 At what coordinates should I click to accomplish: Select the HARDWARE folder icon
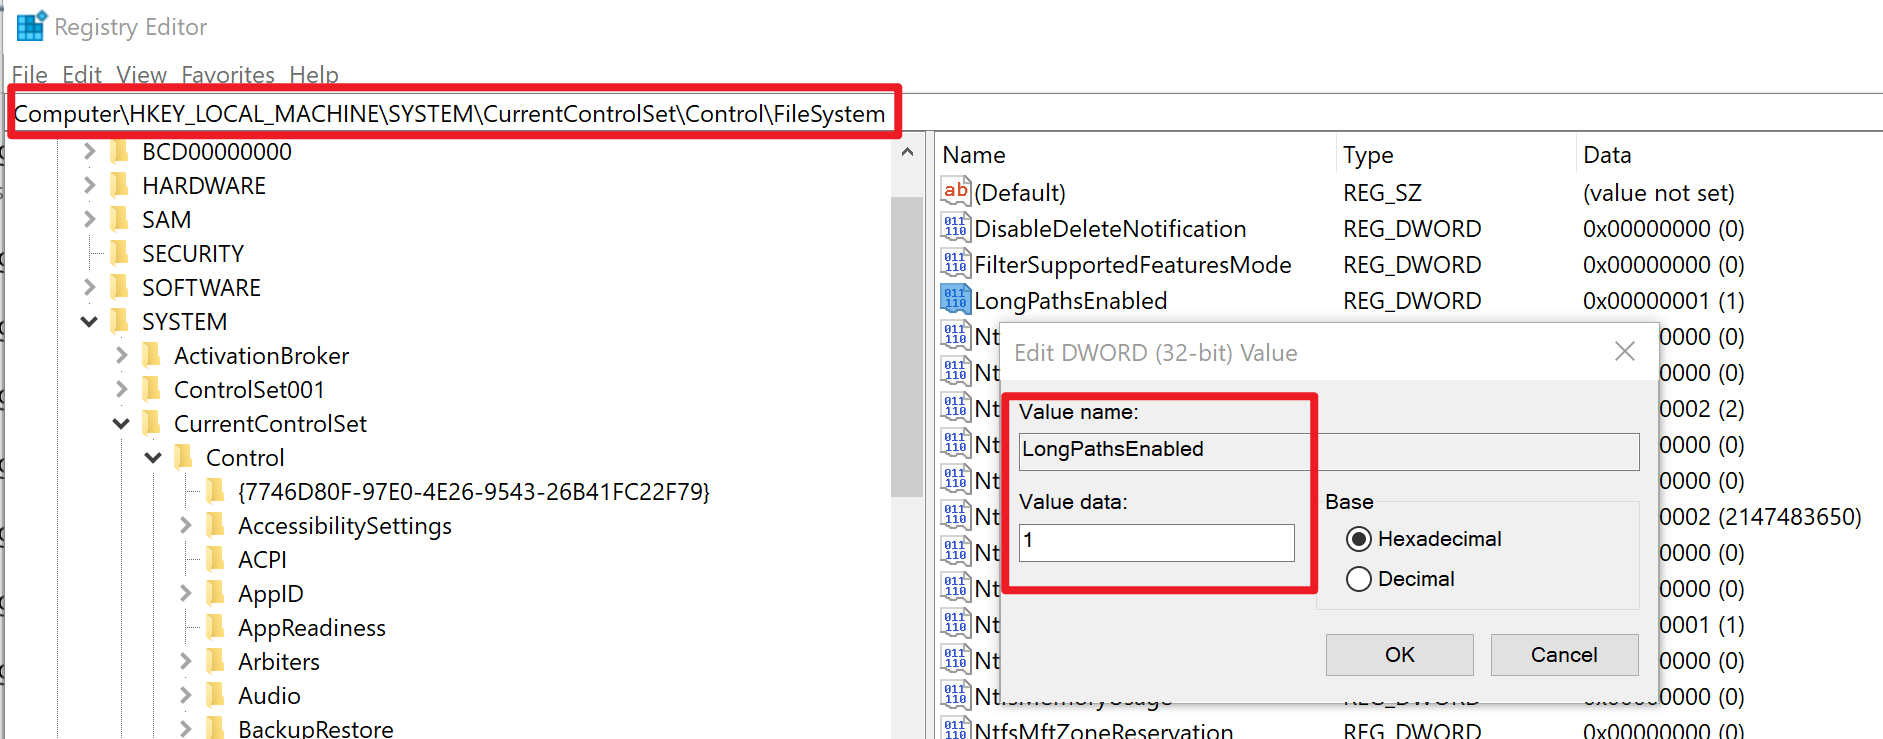[120, 185]
